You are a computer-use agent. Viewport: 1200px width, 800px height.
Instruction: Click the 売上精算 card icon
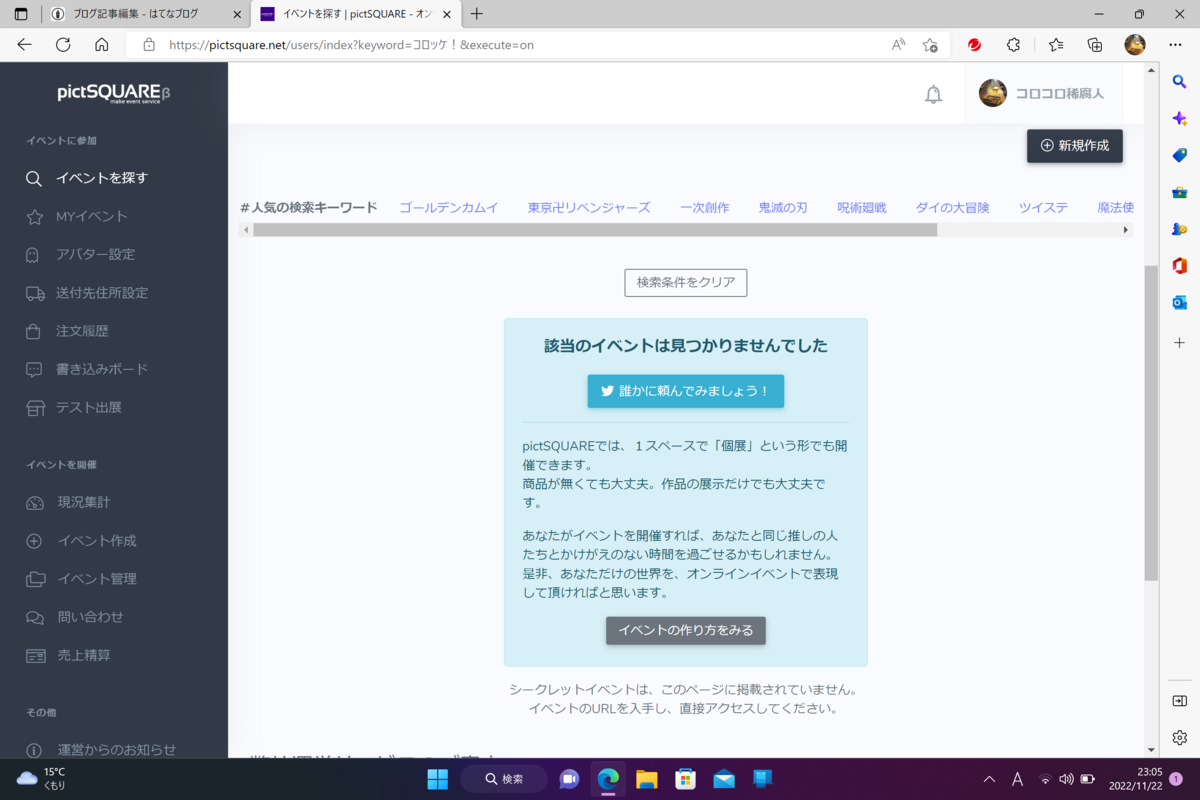point(35,656)
